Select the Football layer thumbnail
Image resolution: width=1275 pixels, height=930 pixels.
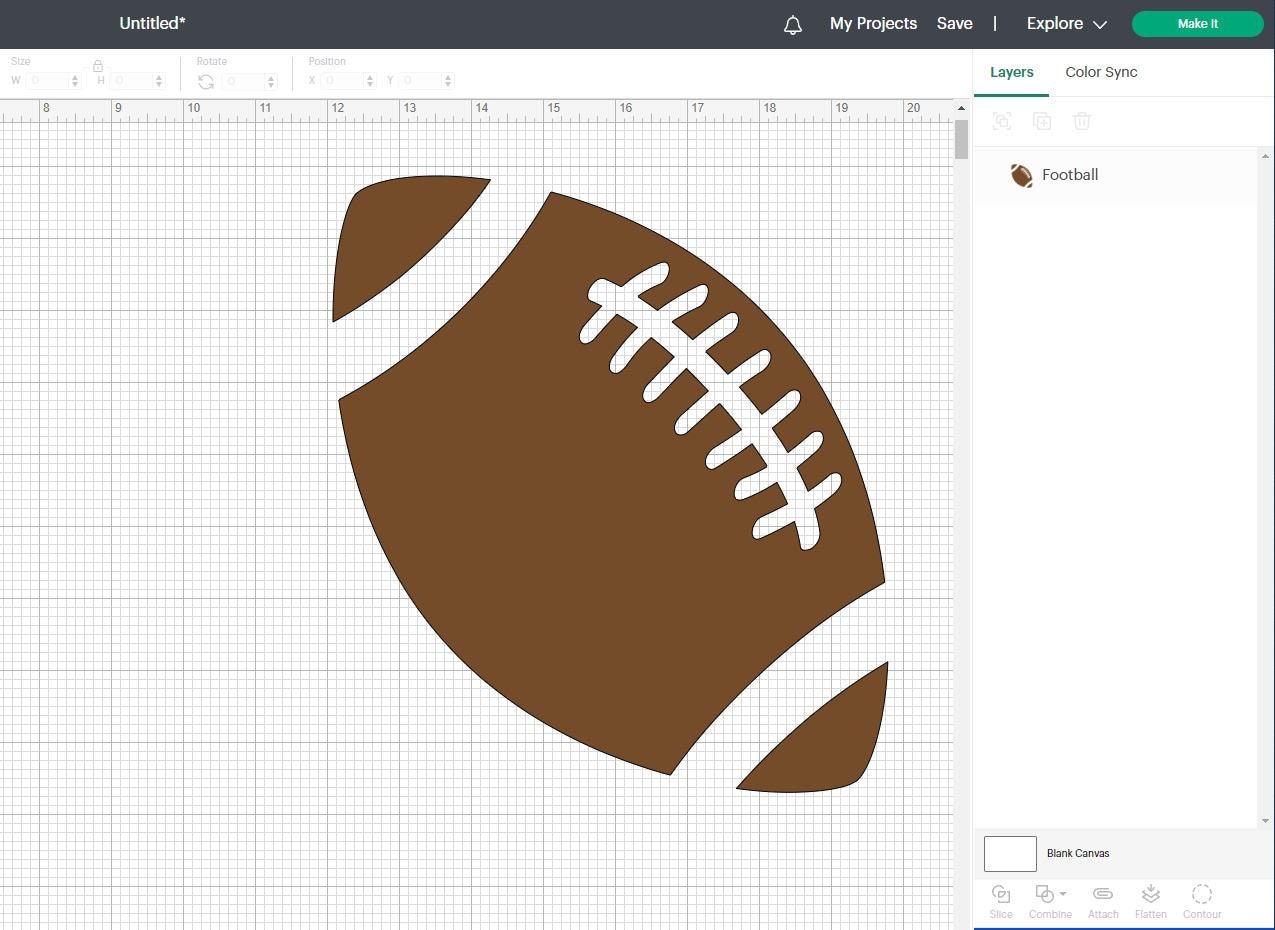1021,175
